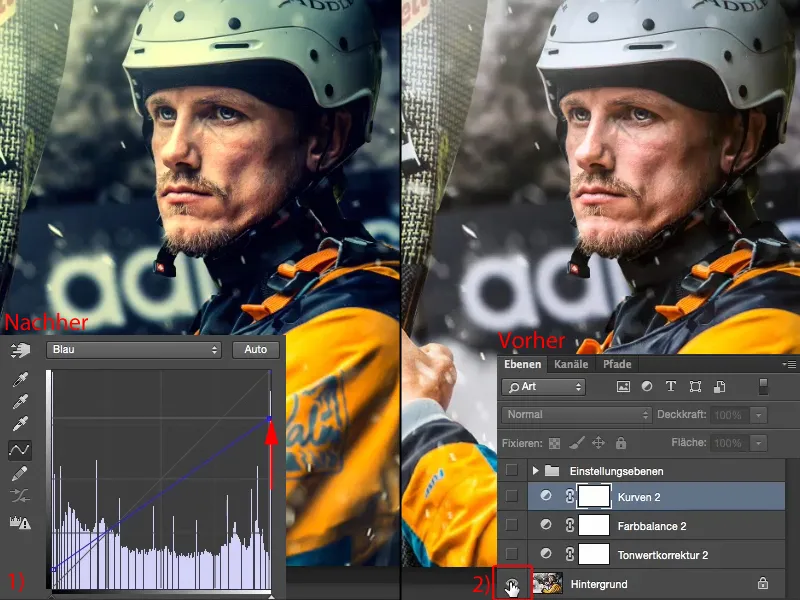Select the edit points curve tool
The image size is (800, 600).
[19, 449]
